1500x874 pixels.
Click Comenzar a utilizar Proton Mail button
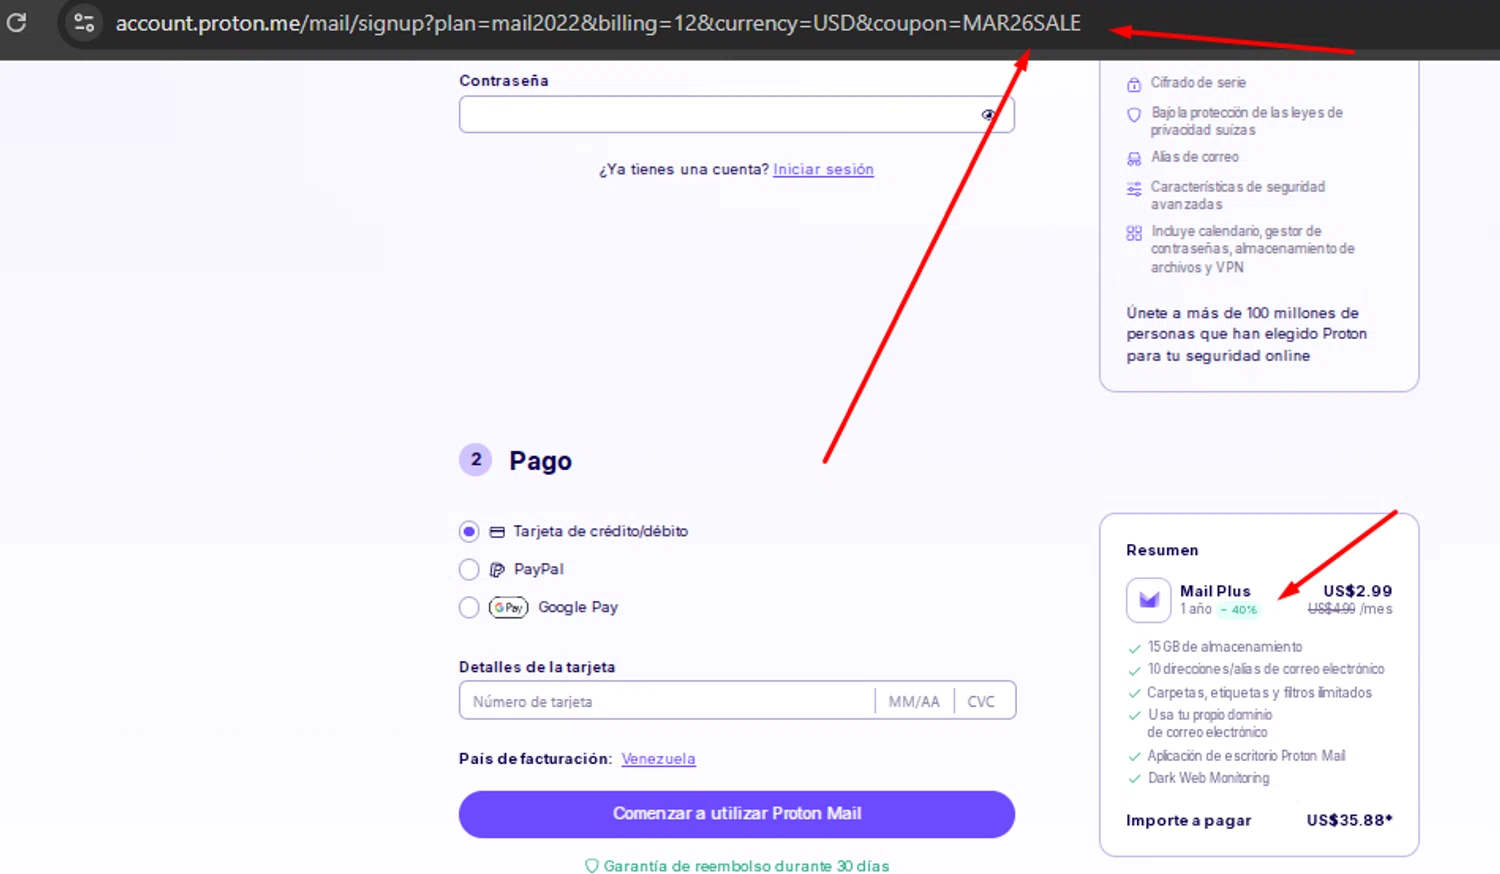point(737,814)
